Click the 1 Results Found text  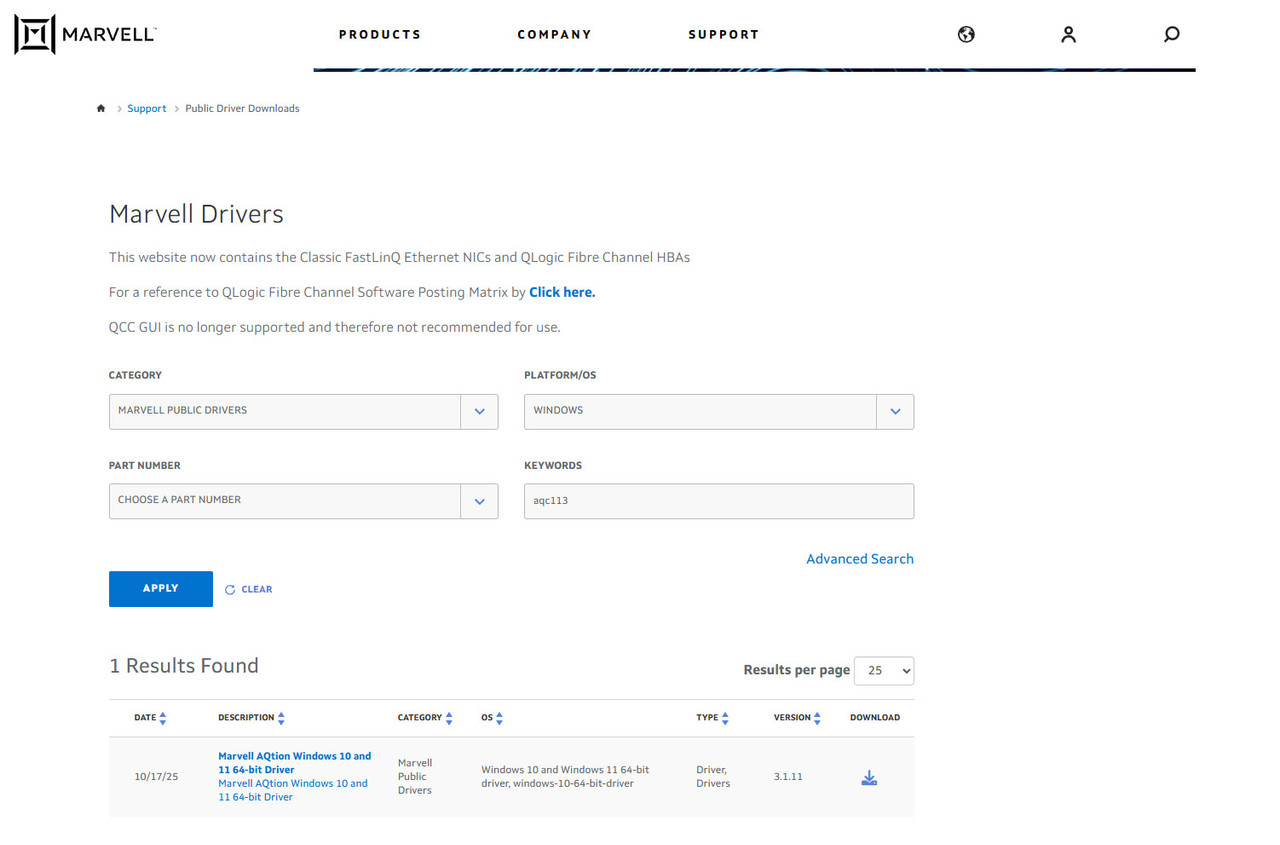pos(184,666)
